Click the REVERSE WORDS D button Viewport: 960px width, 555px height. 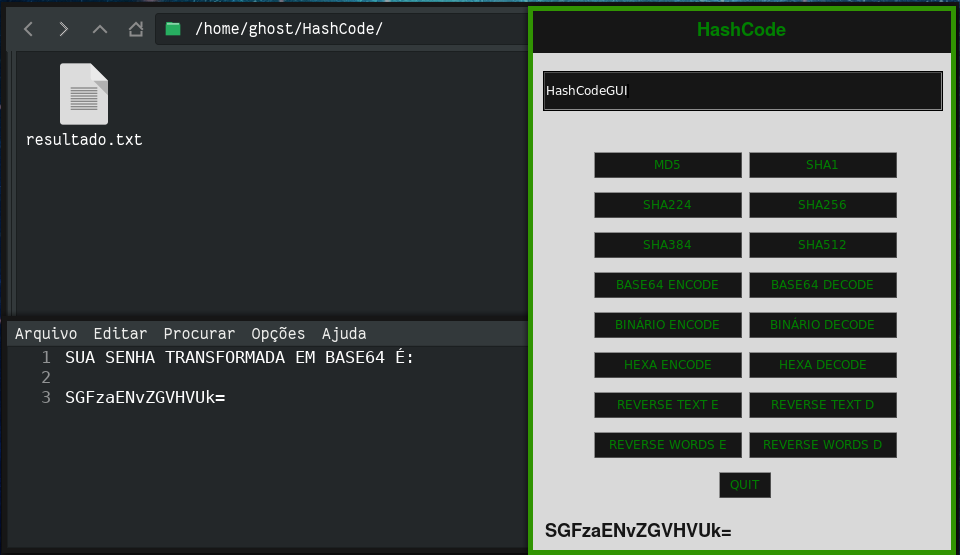(x=822, y=445)
